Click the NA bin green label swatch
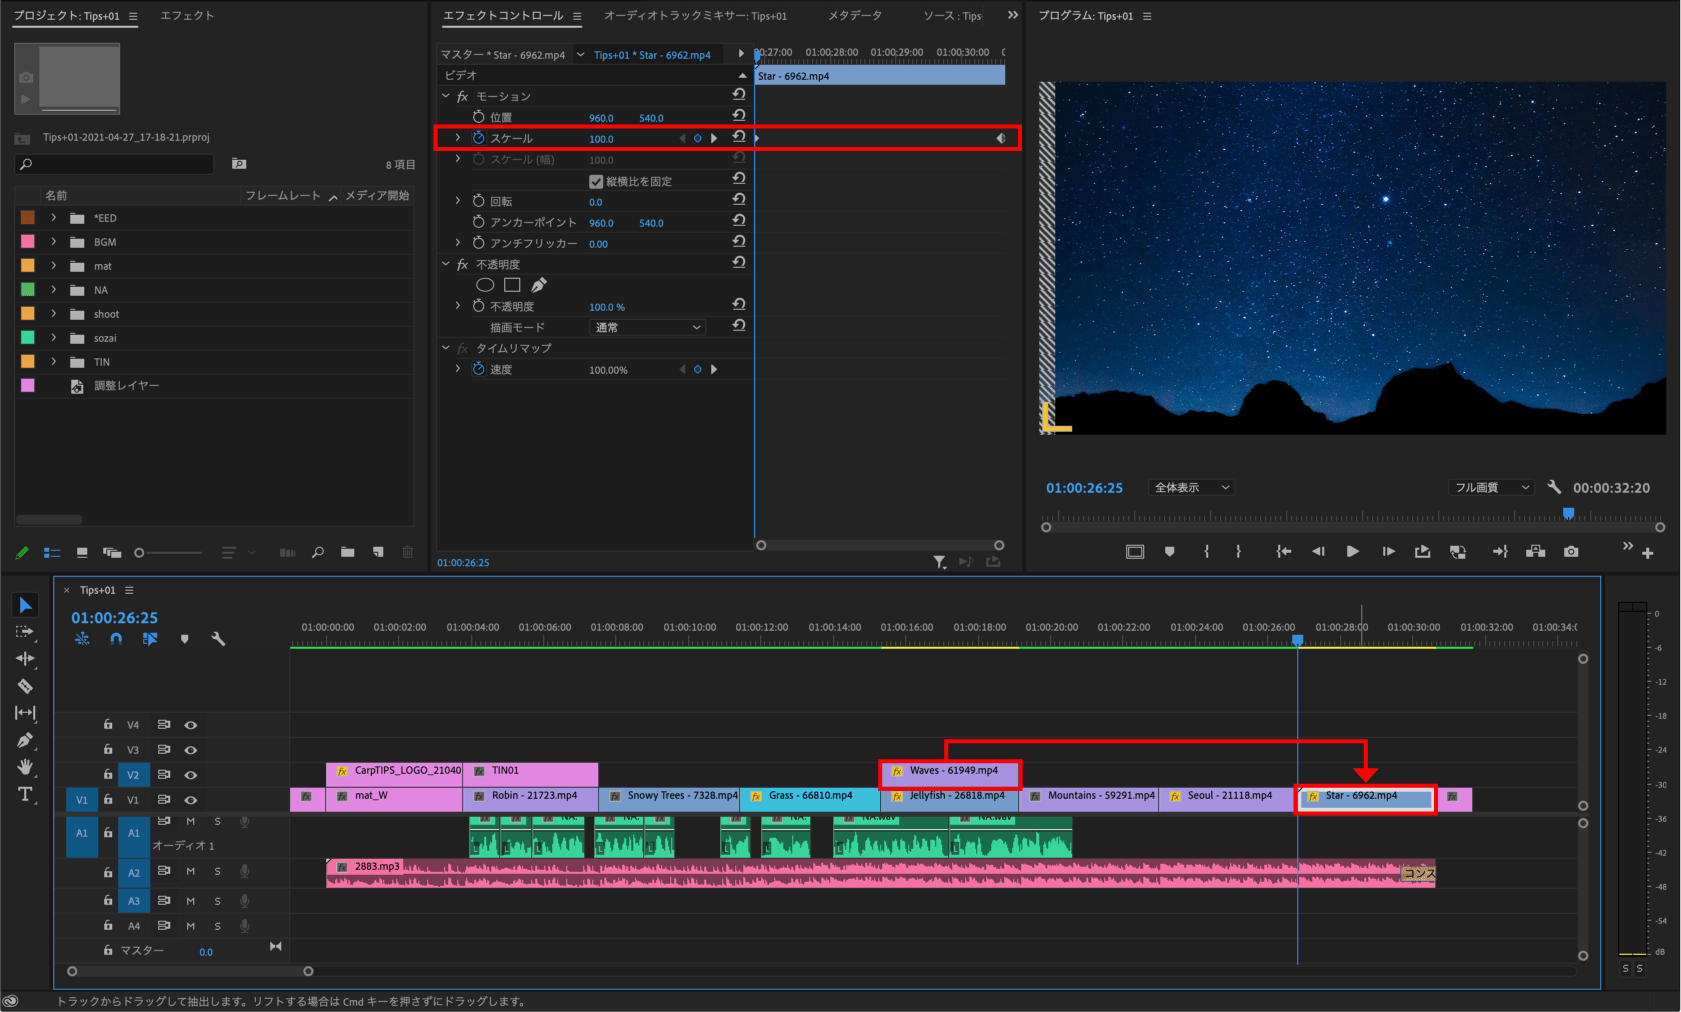 coord(28,289)
